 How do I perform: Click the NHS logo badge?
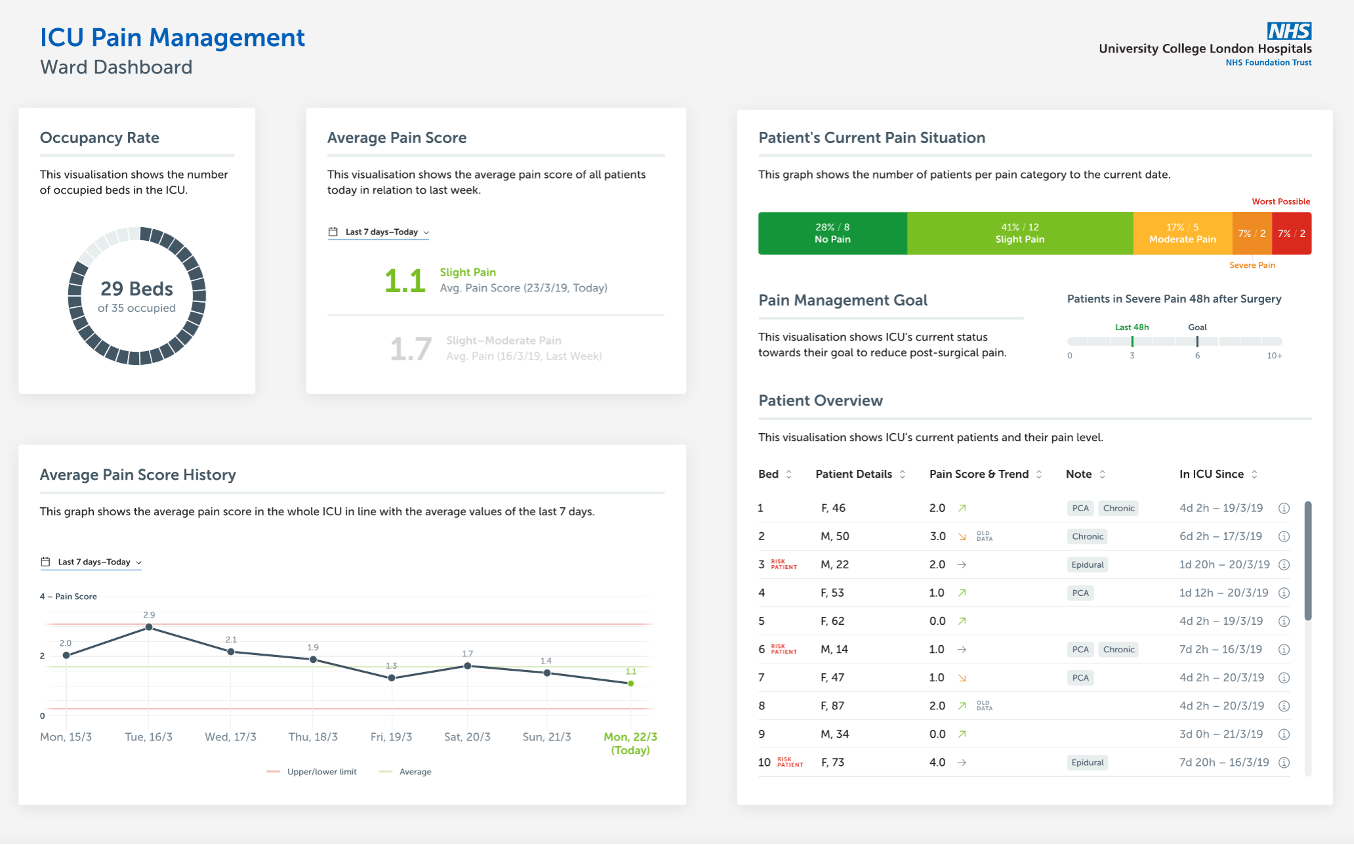click(1289, 31)
